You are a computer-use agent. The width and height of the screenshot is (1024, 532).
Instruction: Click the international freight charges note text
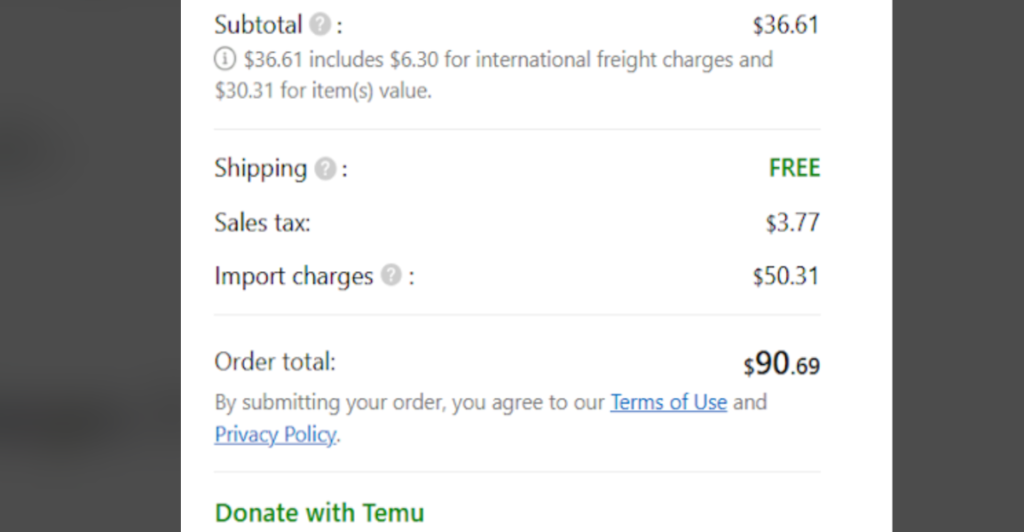coord(508,59)
